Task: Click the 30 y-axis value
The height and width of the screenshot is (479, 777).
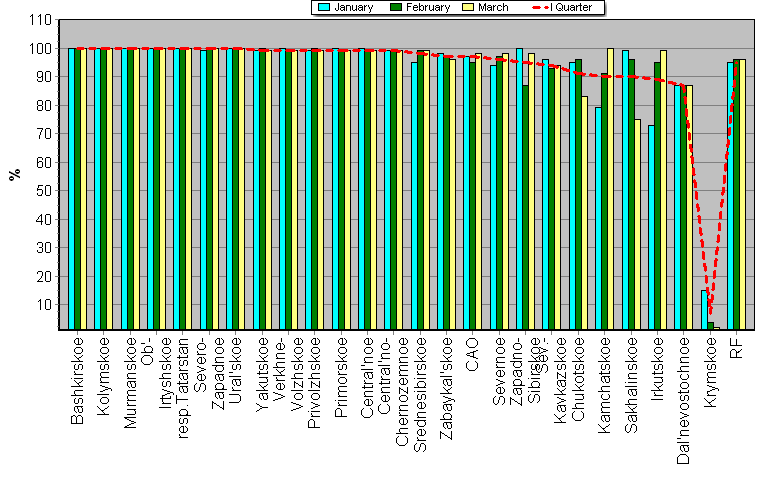Action: pyautogui.click(x=44, y=248)
